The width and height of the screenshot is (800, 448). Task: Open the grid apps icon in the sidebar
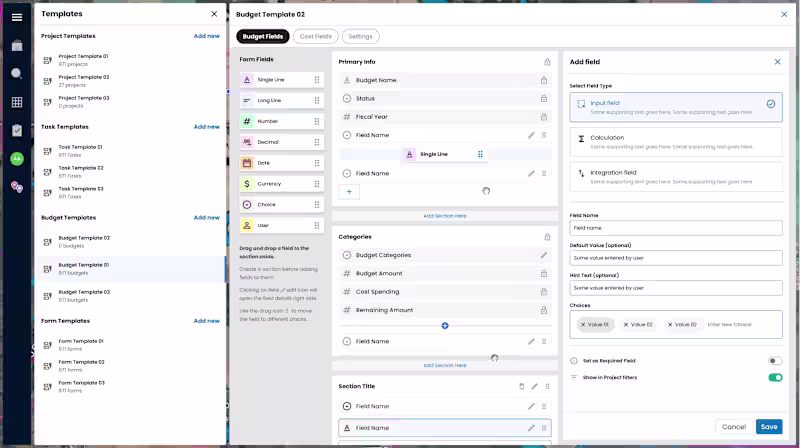tap(17, 102)
